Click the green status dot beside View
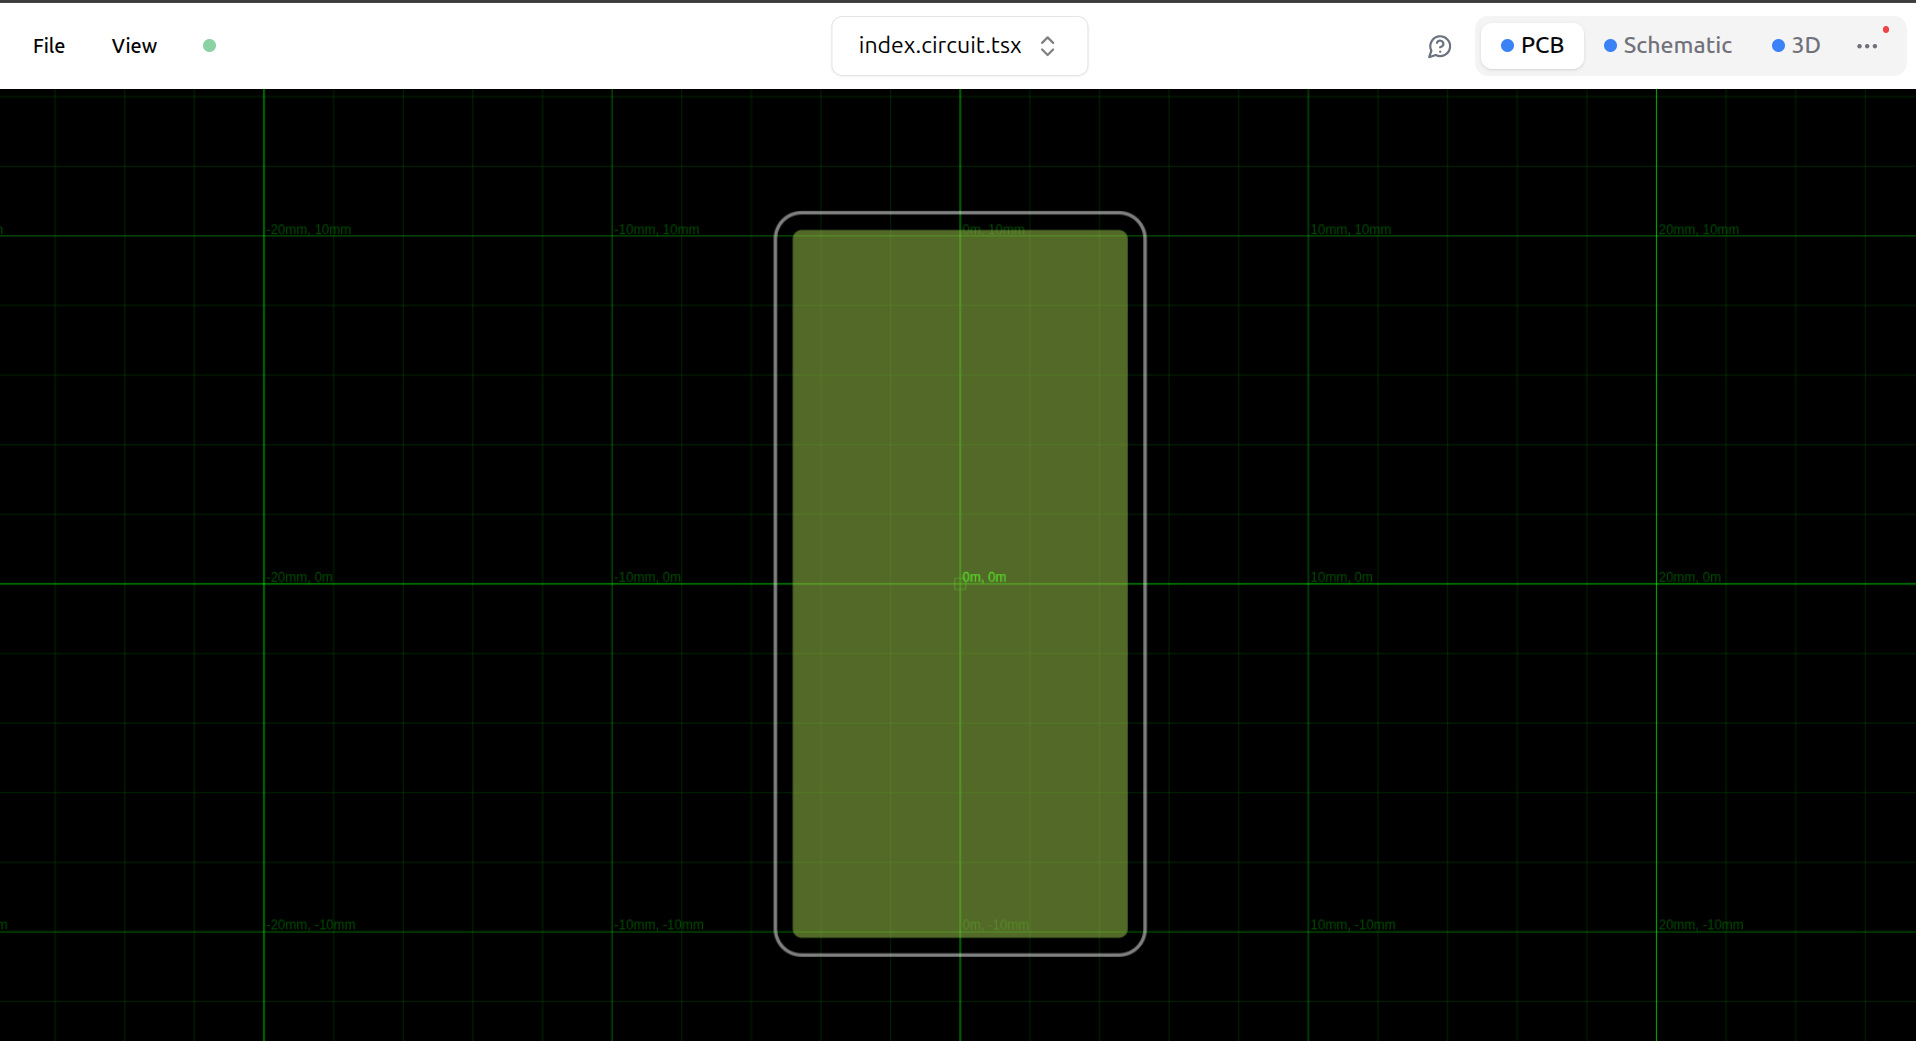The width and height of the screenshot is (1916, 1041). (x=209, y=45)
